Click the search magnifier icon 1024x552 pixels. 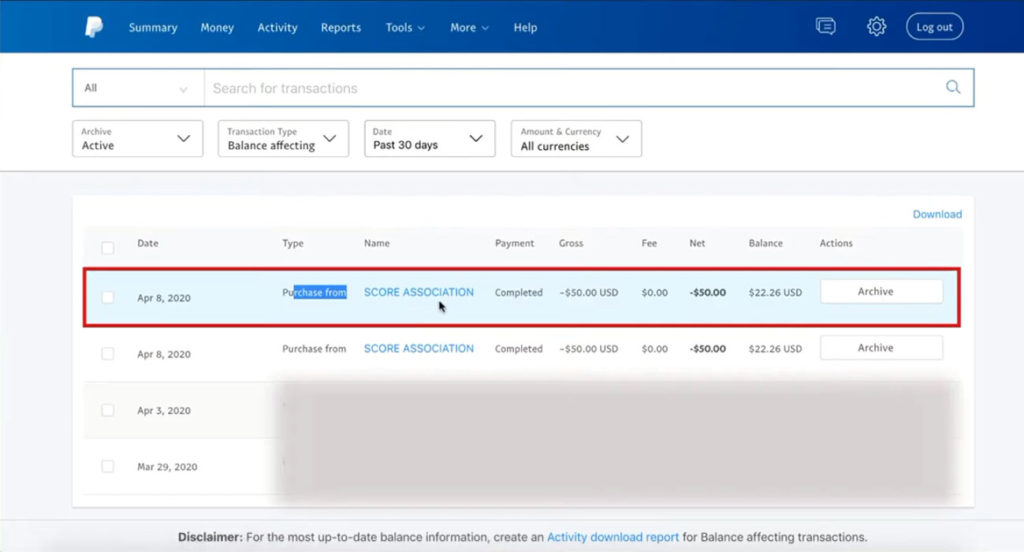(x=953, y=87)
